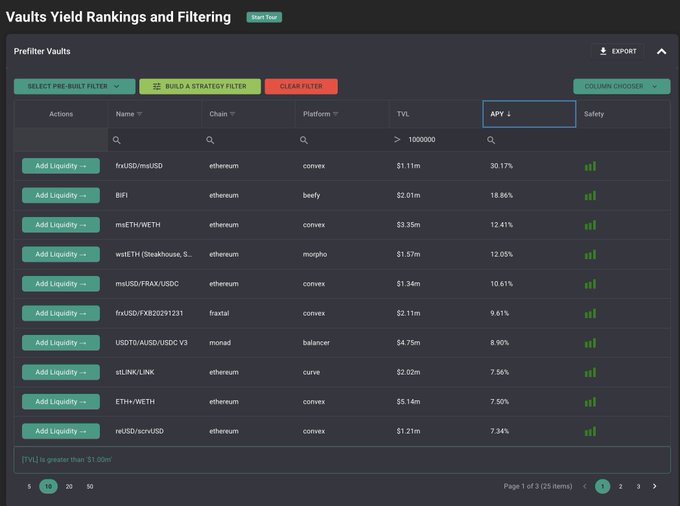Export the vaults table
Image resolution: width=680 pixels, height=506 pixels.
point(618,51)
